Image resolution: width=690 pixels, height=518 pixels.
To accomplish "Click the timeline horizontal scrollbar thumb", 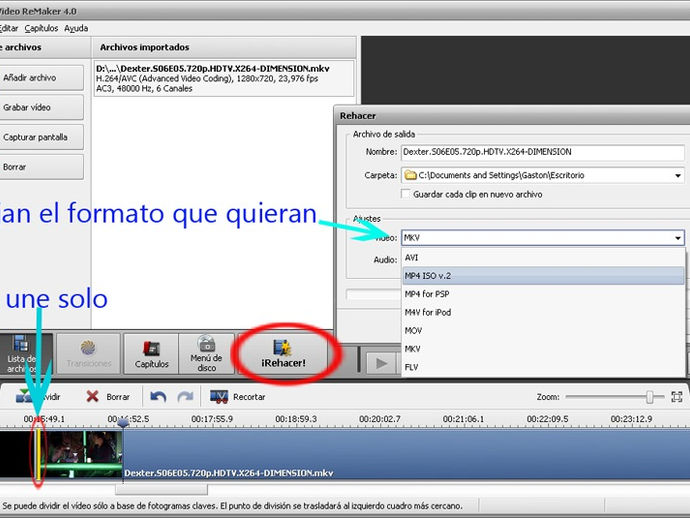I will pyautogui.click(x=161, y=489).
